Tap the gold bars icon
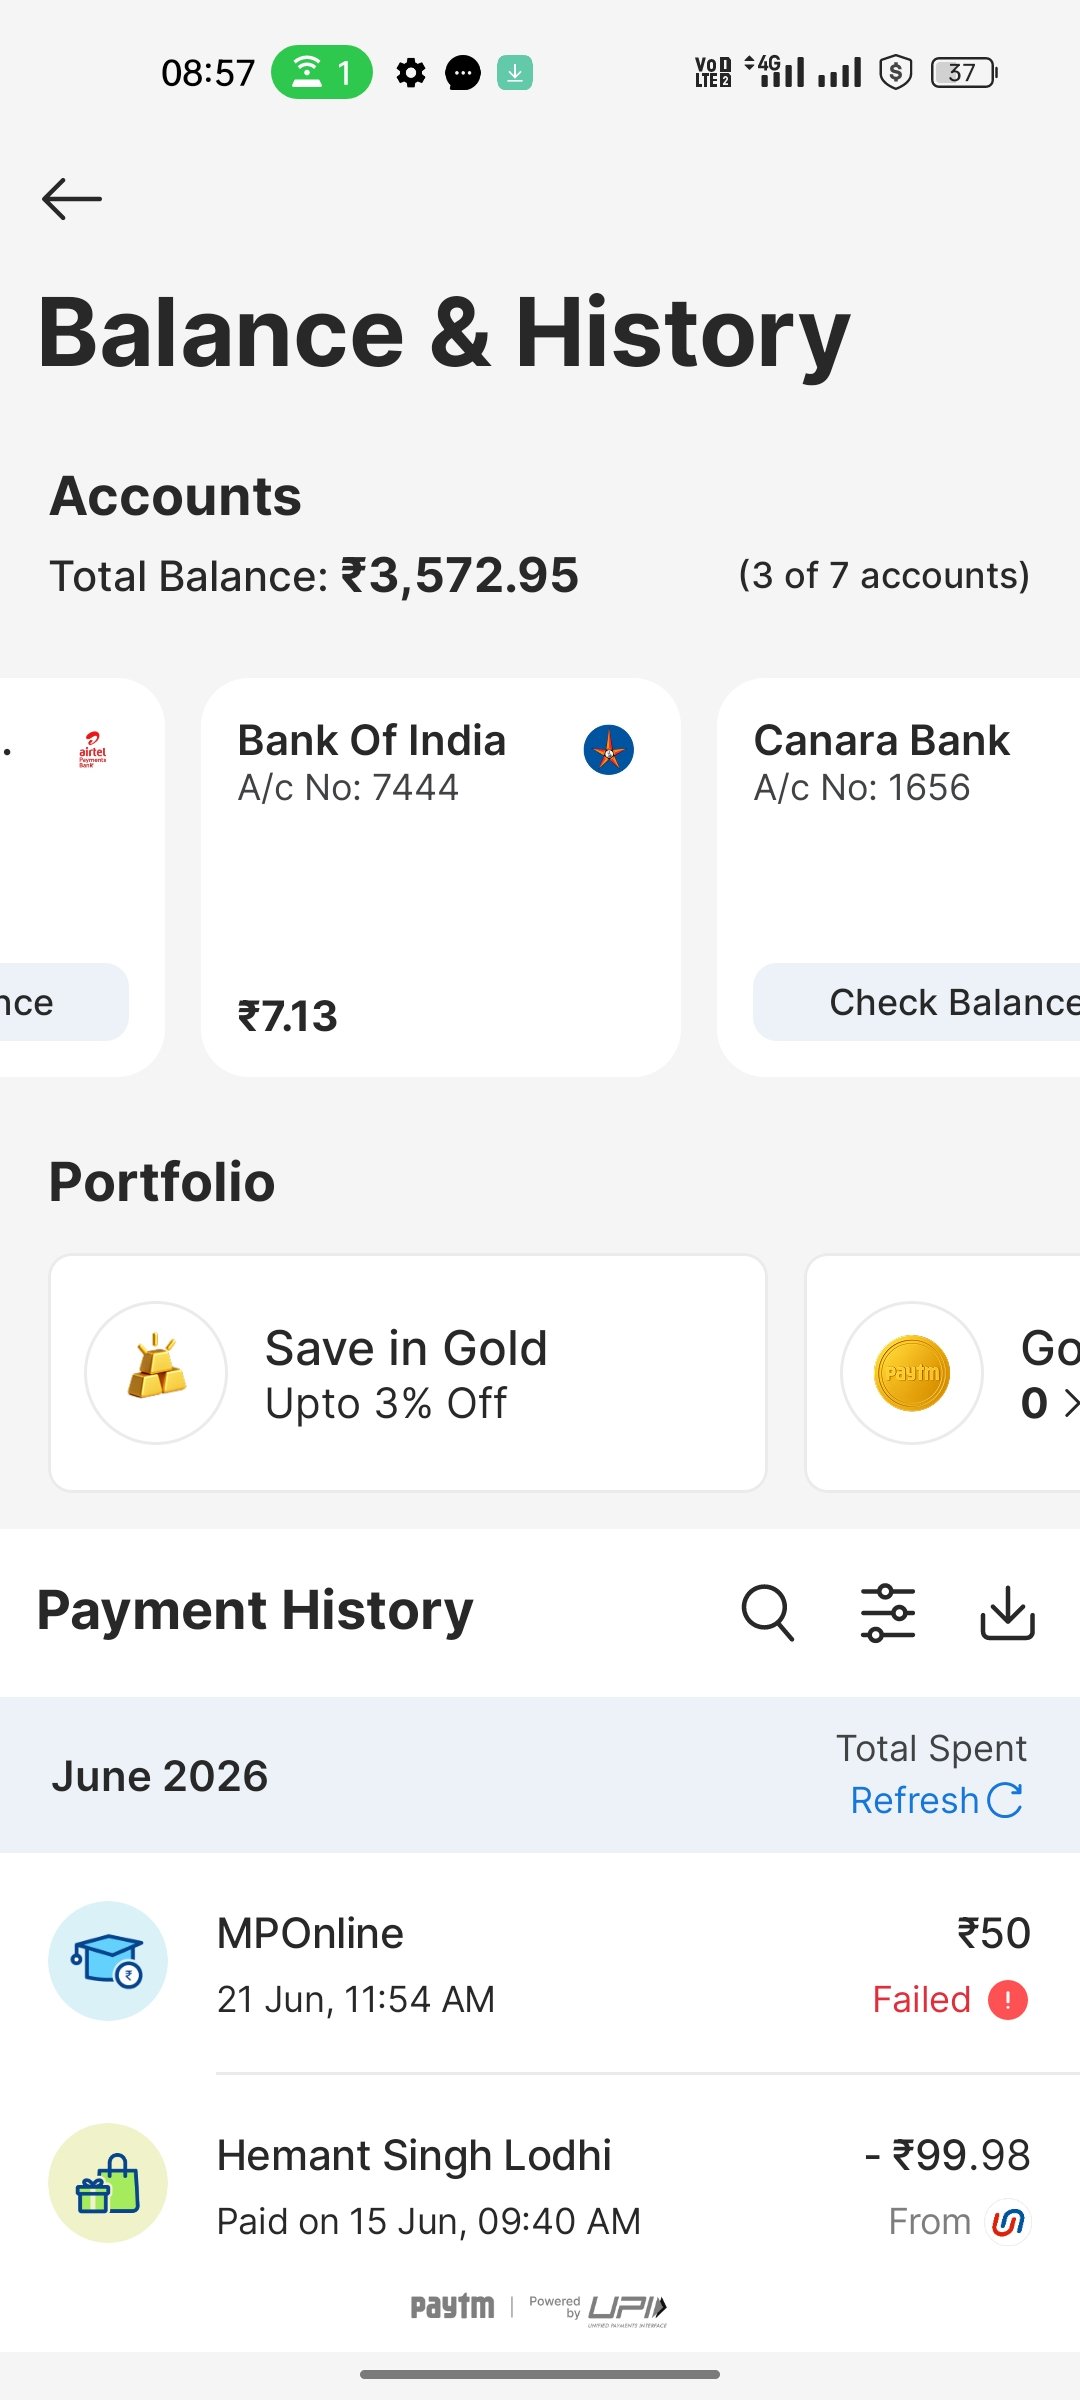The width and height of the screenshot is (1080, 2400). (x=156, y=1372)
